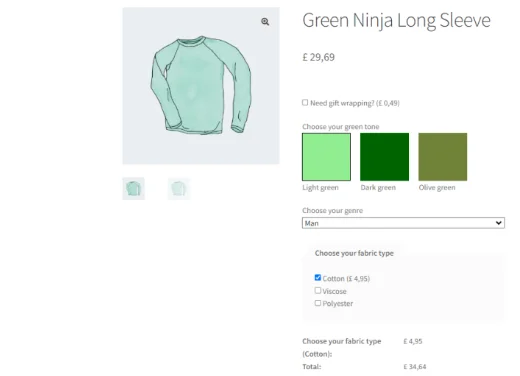Click the Light green label
This screenshot has height=376, width=520.
320,188
